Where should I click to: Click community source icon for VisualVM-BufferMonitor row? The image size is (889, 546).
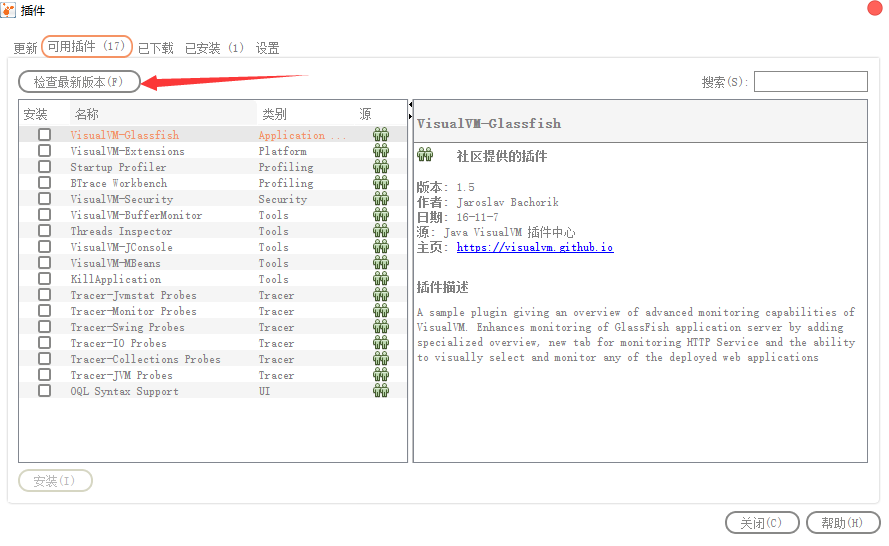click(x=381, y=214)
